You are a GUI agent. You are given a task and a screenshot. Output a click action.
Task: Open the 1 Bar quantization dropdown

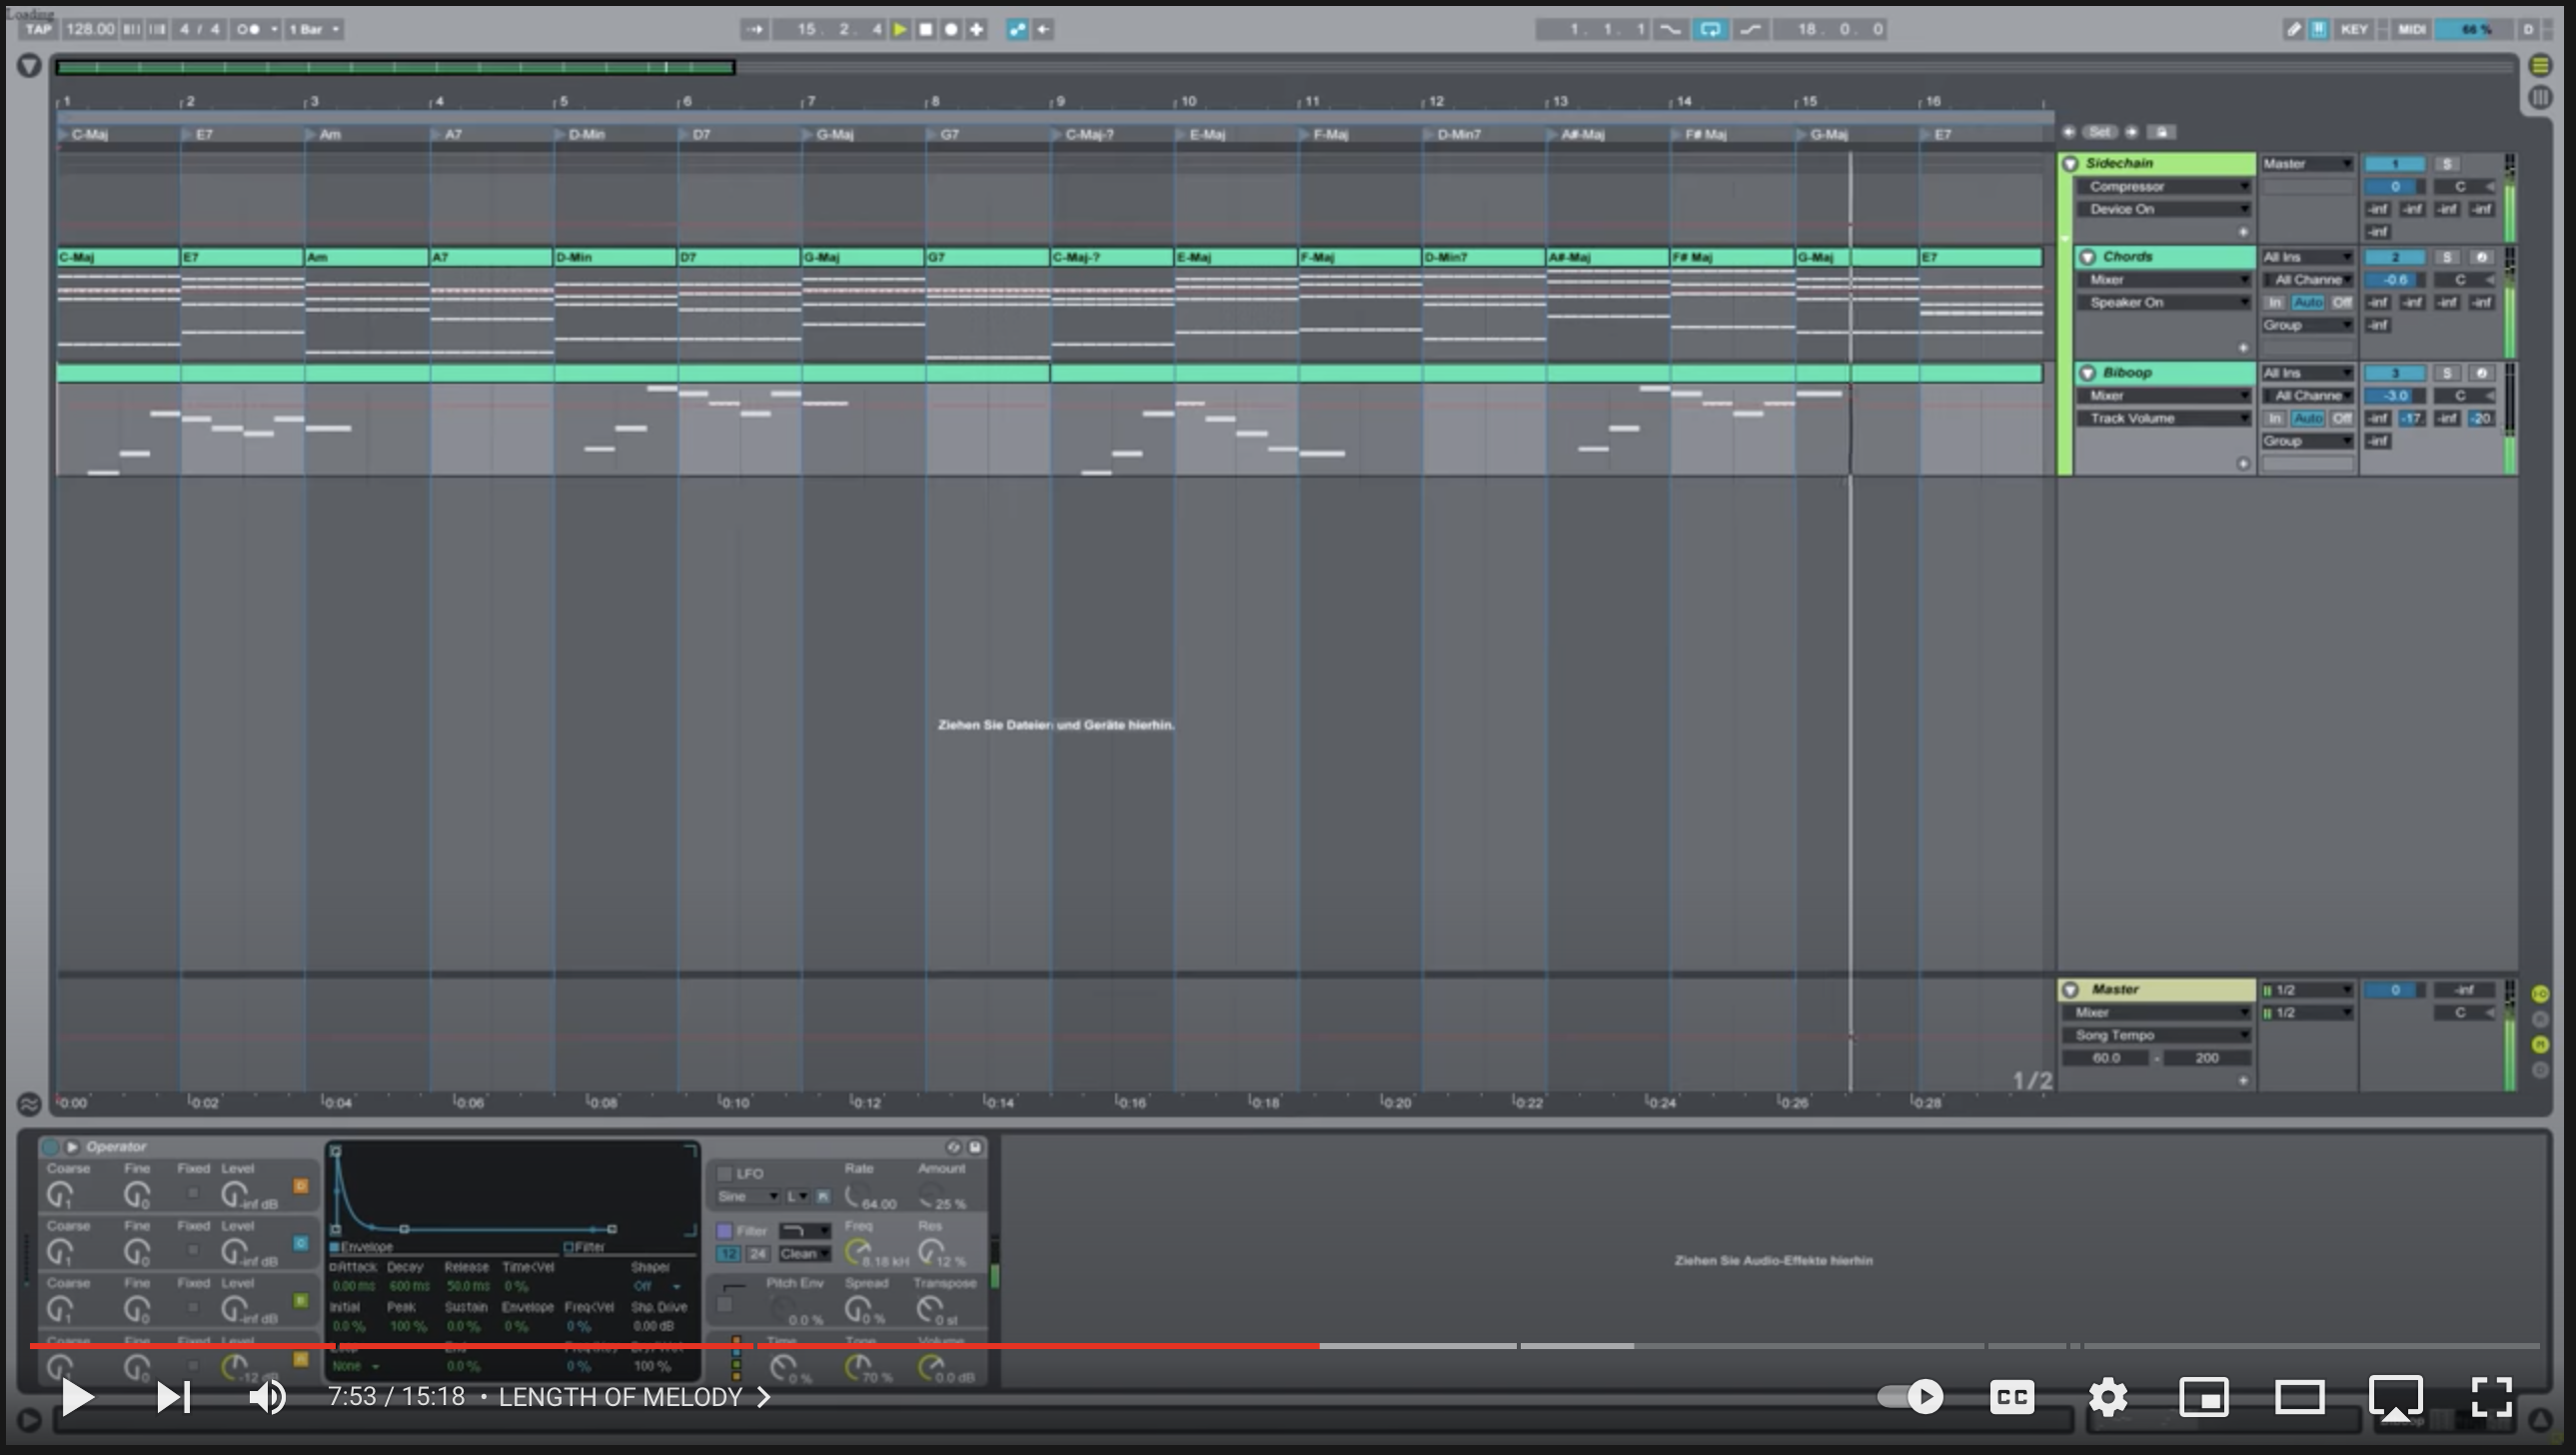pos(314,29)
